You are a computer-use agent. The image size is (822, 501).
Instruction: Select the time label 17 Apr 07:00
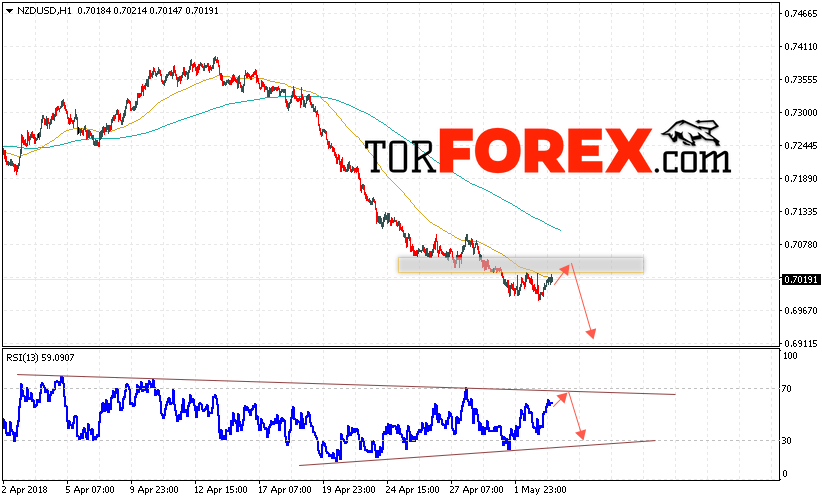(285, 490)
